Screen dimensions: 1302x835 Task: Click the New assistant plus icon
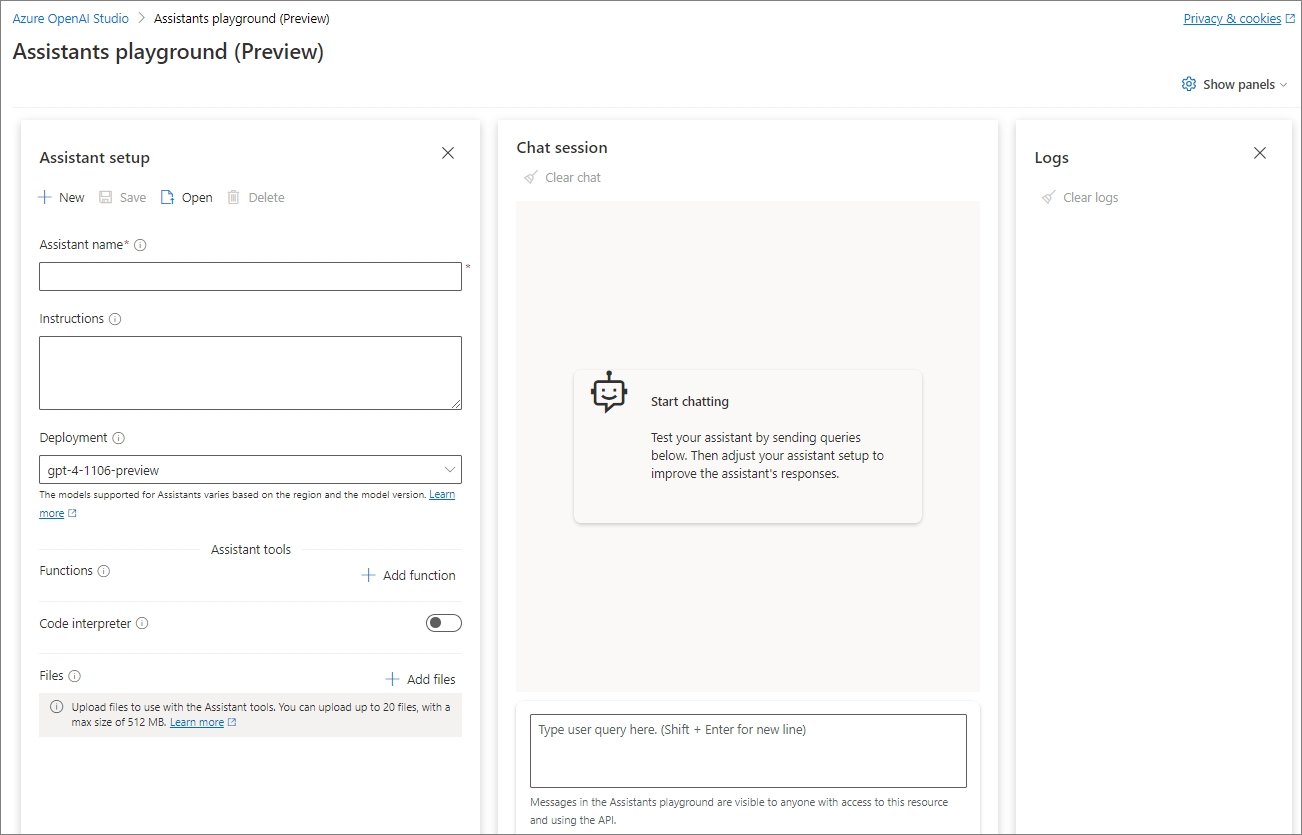(45, 197)
